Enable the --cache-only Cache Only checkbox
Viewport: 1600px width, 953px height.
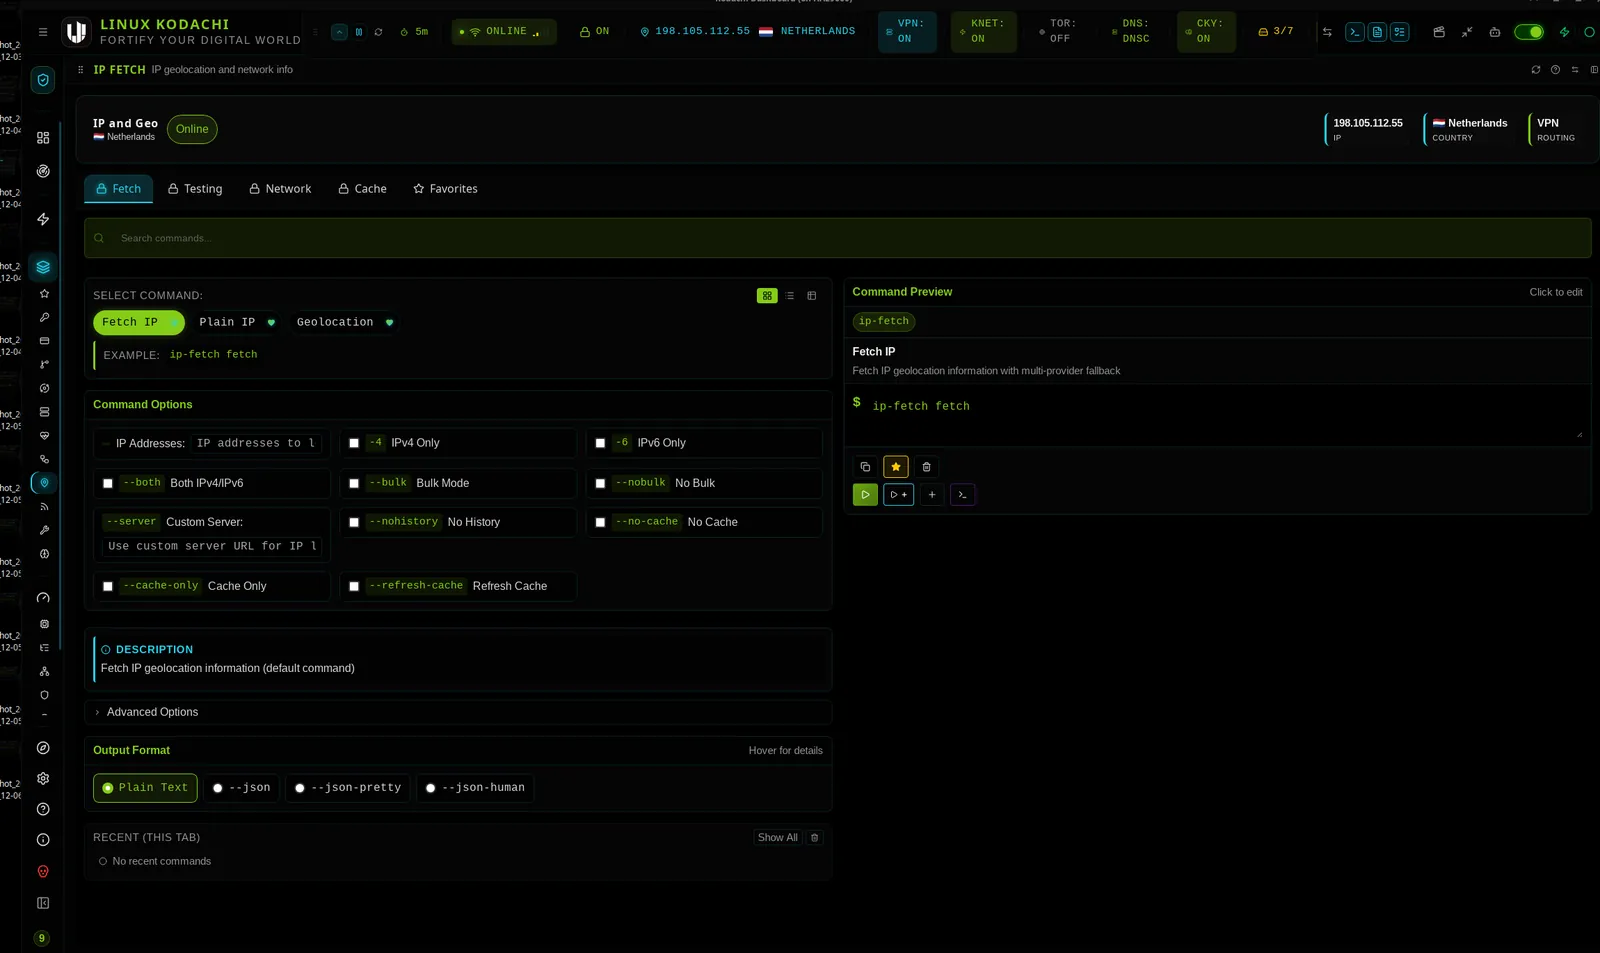pyautogui.click(x=108, y=587)
